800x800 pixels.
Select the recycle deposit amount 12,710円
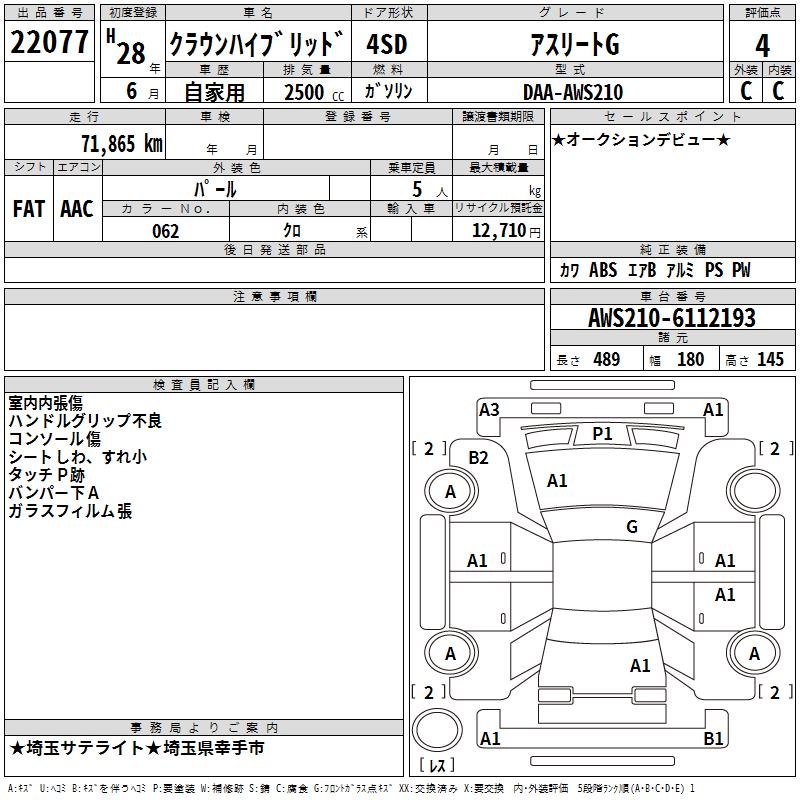[498, 231]
